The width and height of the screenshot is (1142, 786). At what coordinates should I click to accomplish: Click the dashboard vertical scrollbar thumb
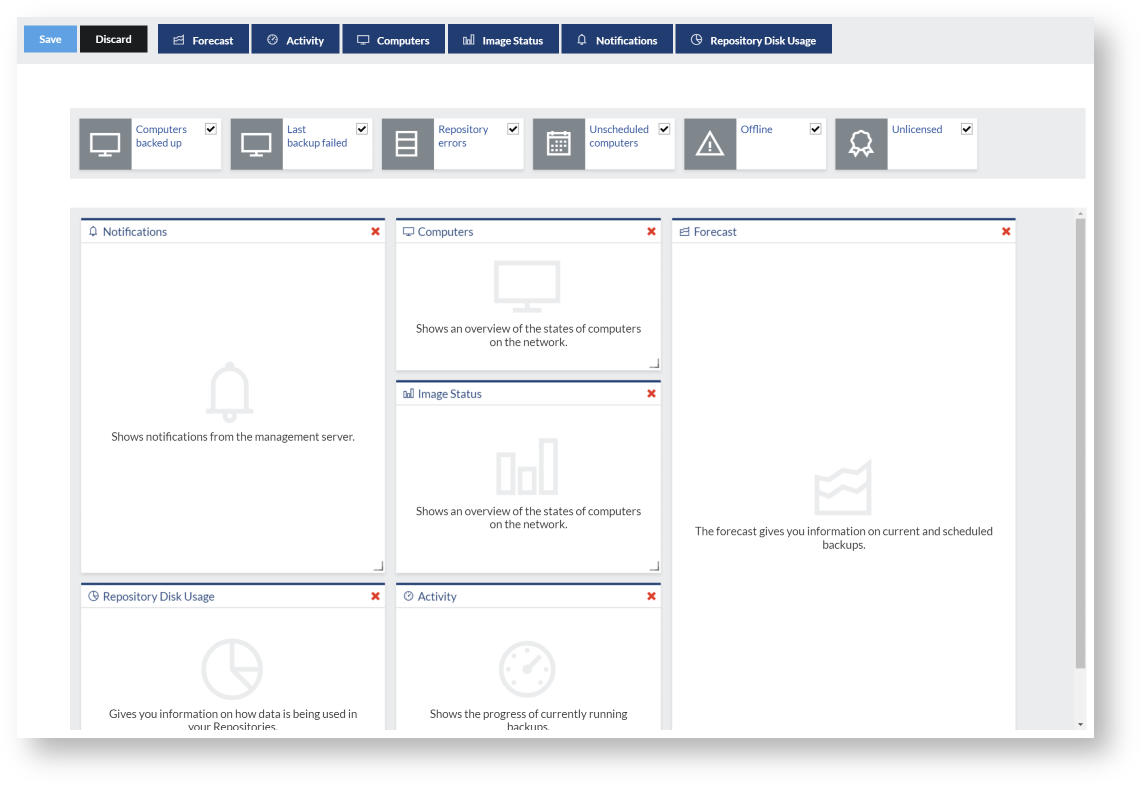point(1081,444)
